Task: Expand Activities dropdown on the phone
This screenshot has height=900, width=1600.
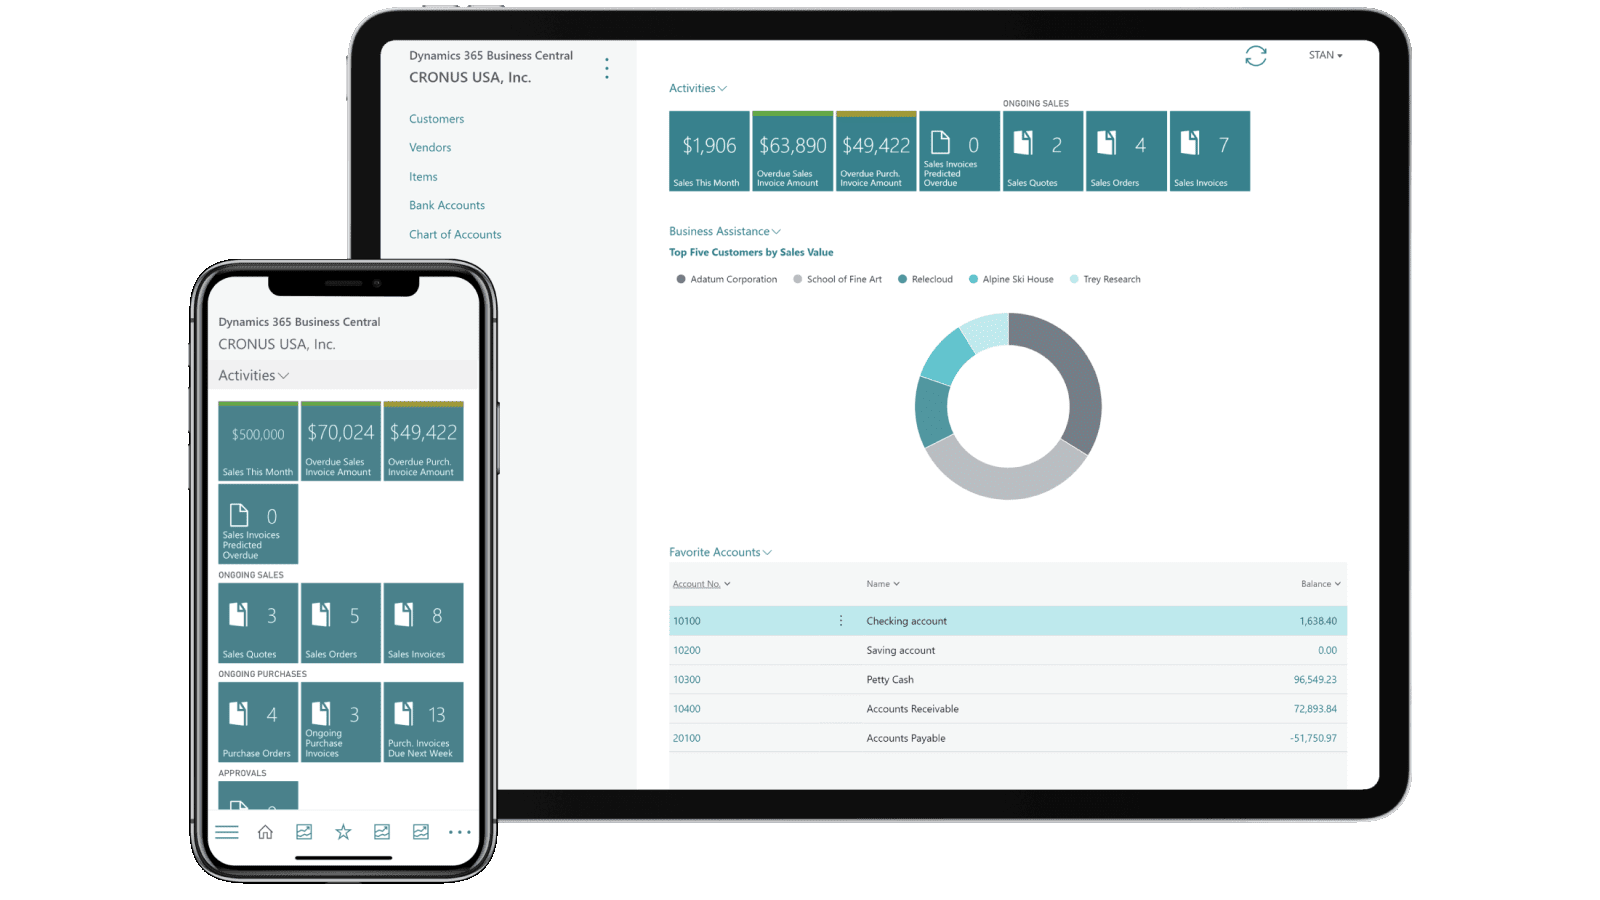Action: coord(284,376)
